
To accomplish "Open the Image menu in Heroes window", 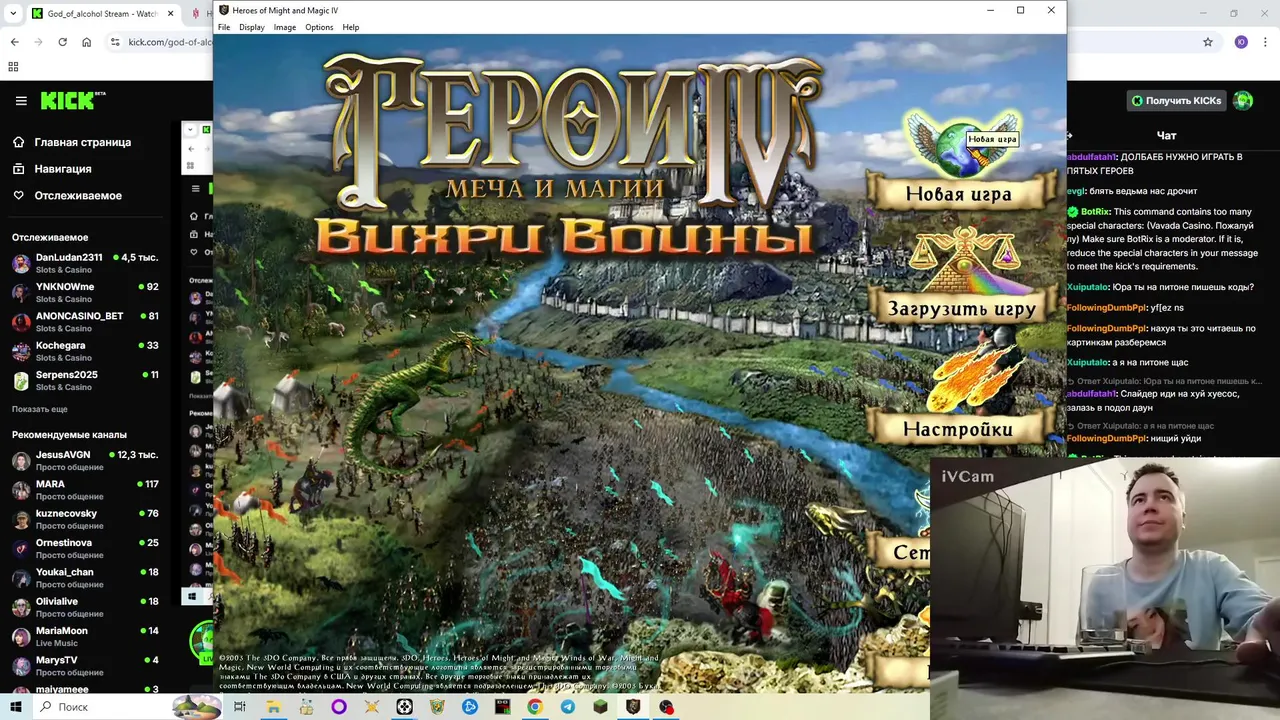I will (x=285, y=27).
